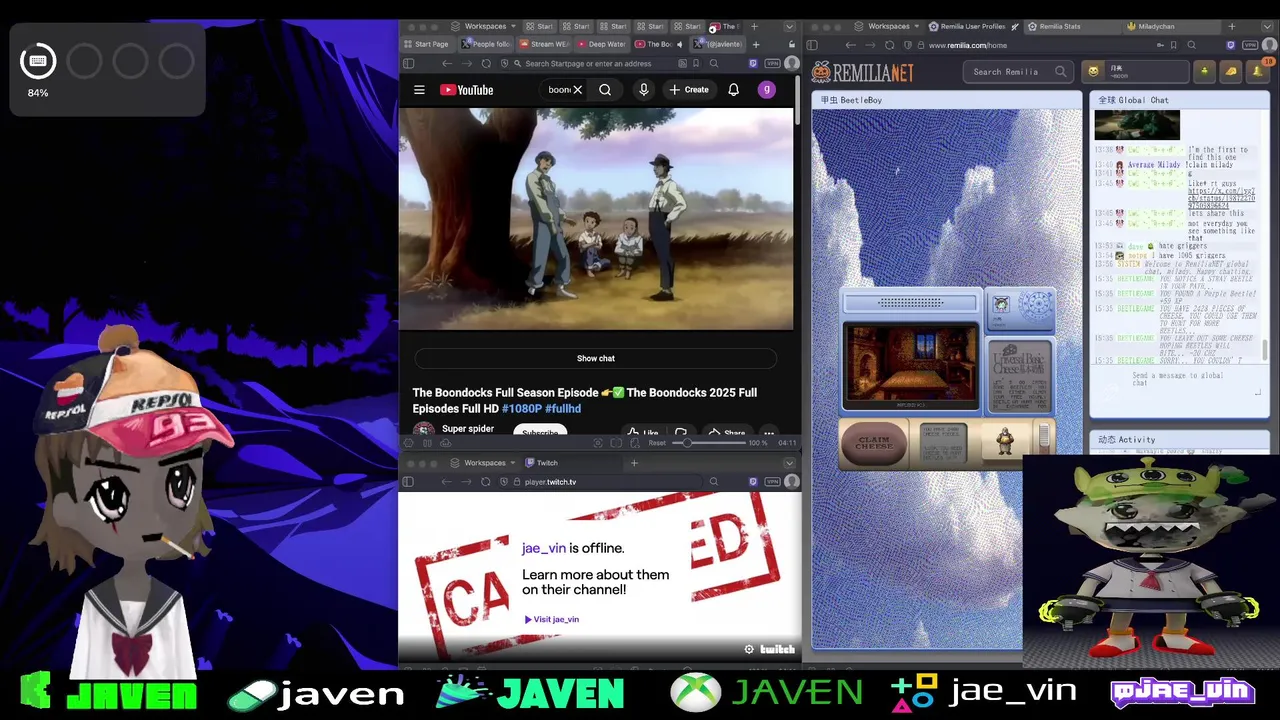
Task: Click the RemiliaNET pumpkin logo
Action: coord(862,72)
